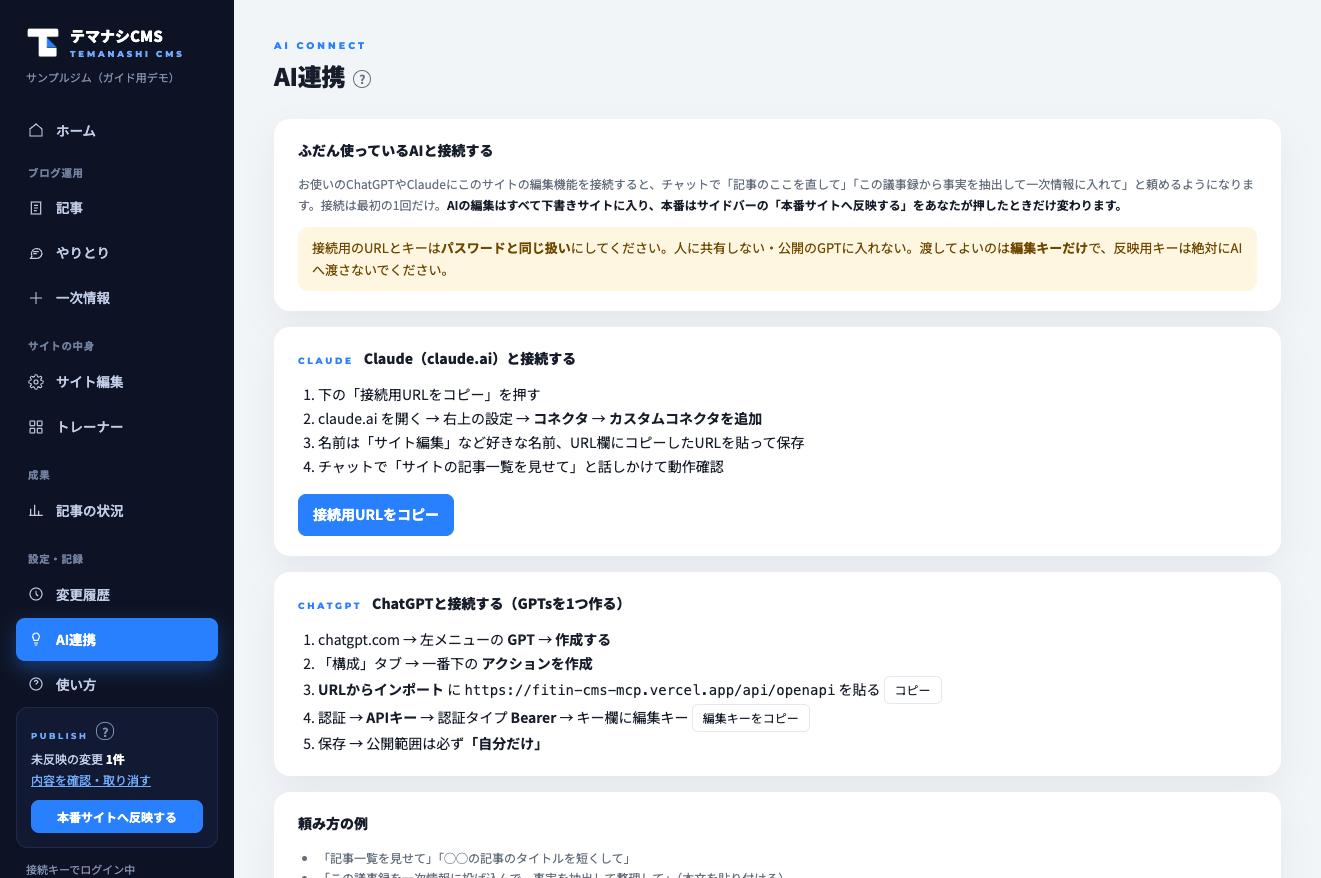
Task: Click the テマナシCMS logo icon
Action: point(42,42)
